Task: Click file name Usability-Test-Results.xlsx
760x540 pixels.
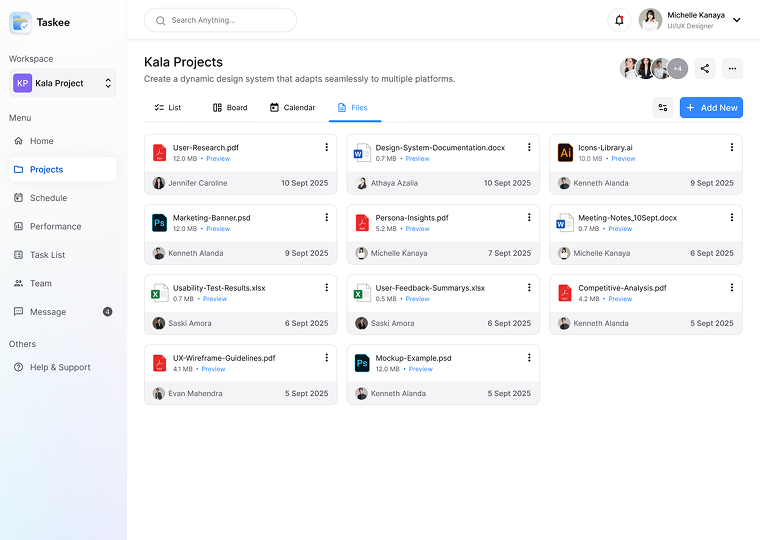Action: 219,288
